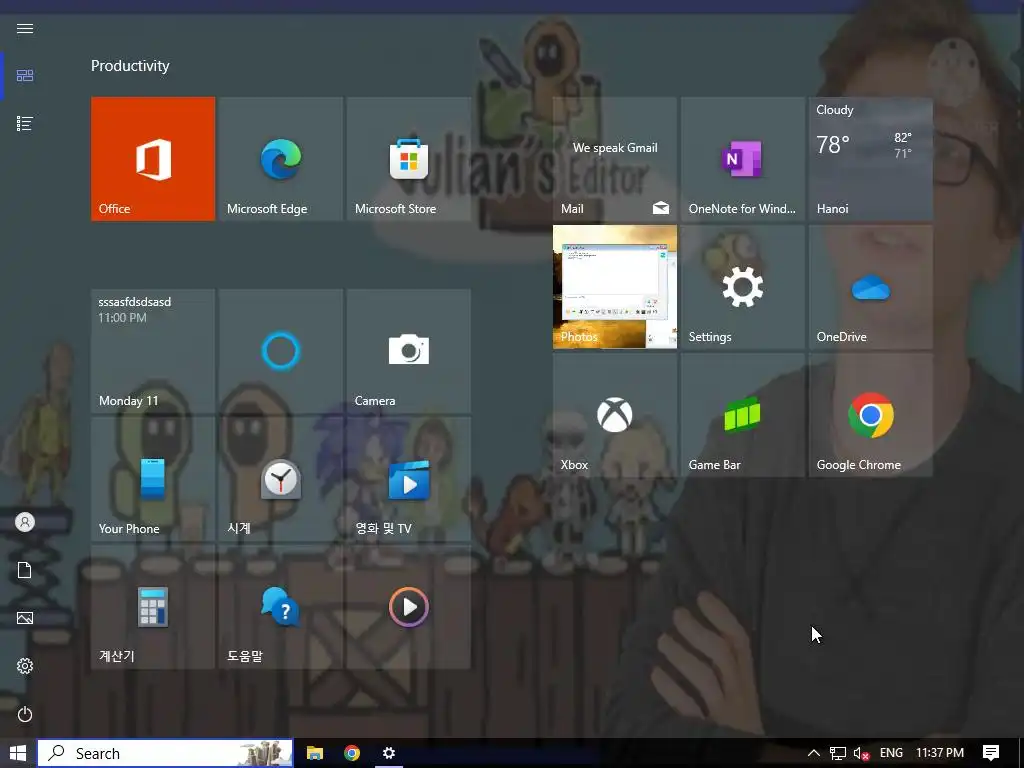Open the Cortana circle tile

[x=281, y=351]
